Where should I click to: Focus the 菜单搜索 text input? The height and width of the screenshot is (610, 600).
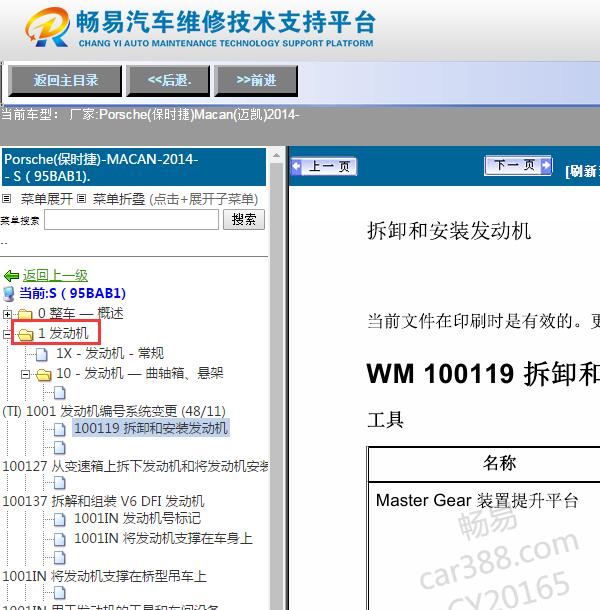(x=131, y=219)
